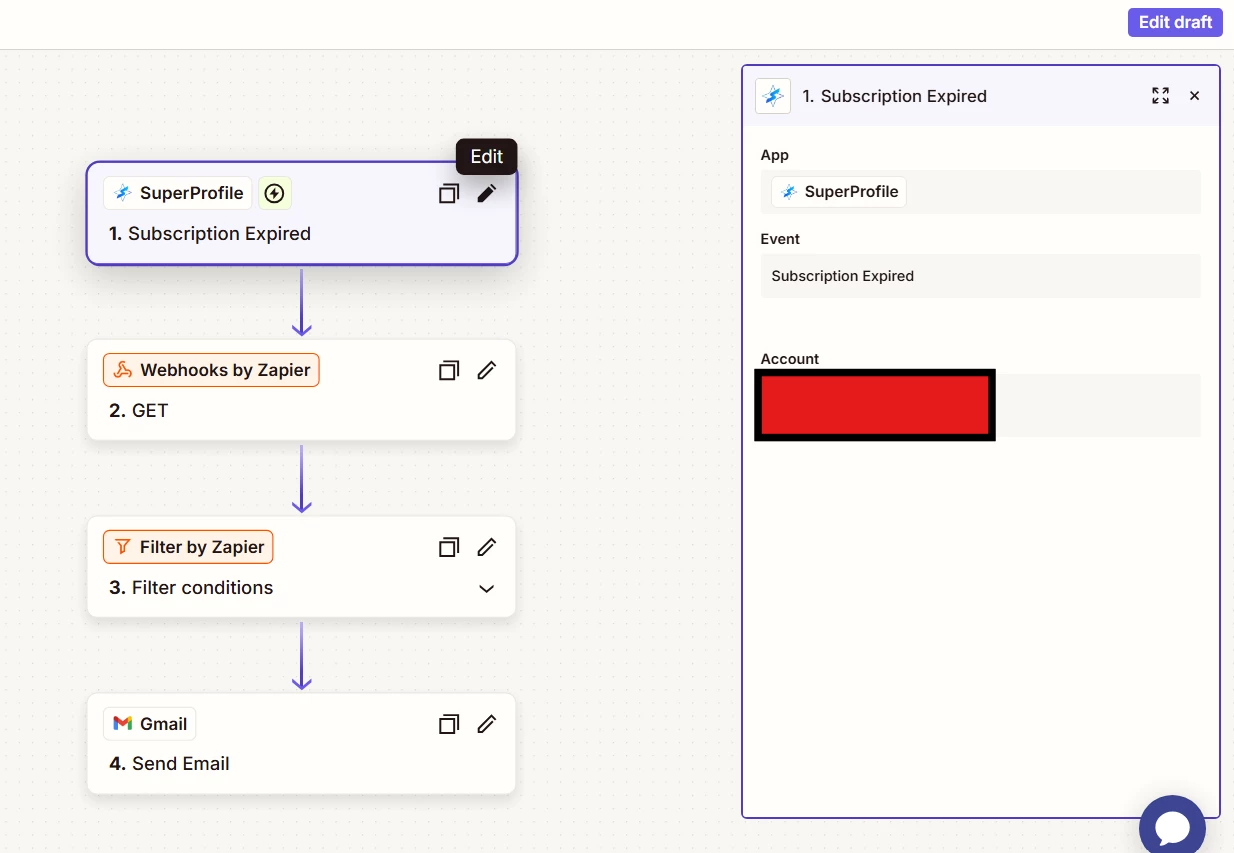Click the pencil edit icon on Subscription Expired step
The width and height of the screenshot is (1234, 853).
[x=486, y=193]
